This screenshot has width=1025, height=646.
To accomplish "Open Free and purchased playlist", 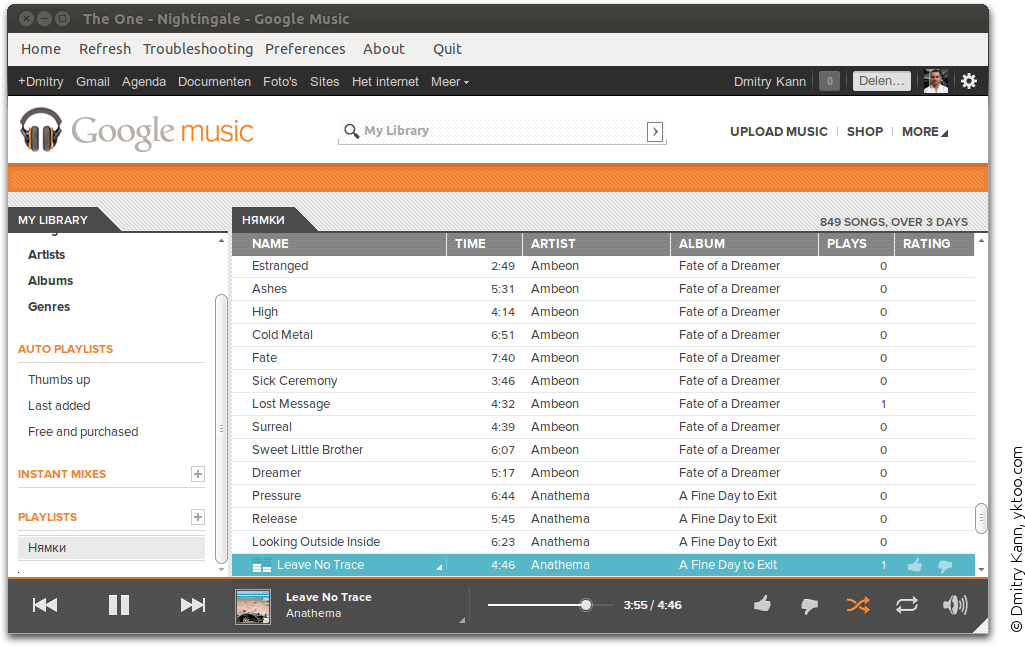I will click(83, 432).
